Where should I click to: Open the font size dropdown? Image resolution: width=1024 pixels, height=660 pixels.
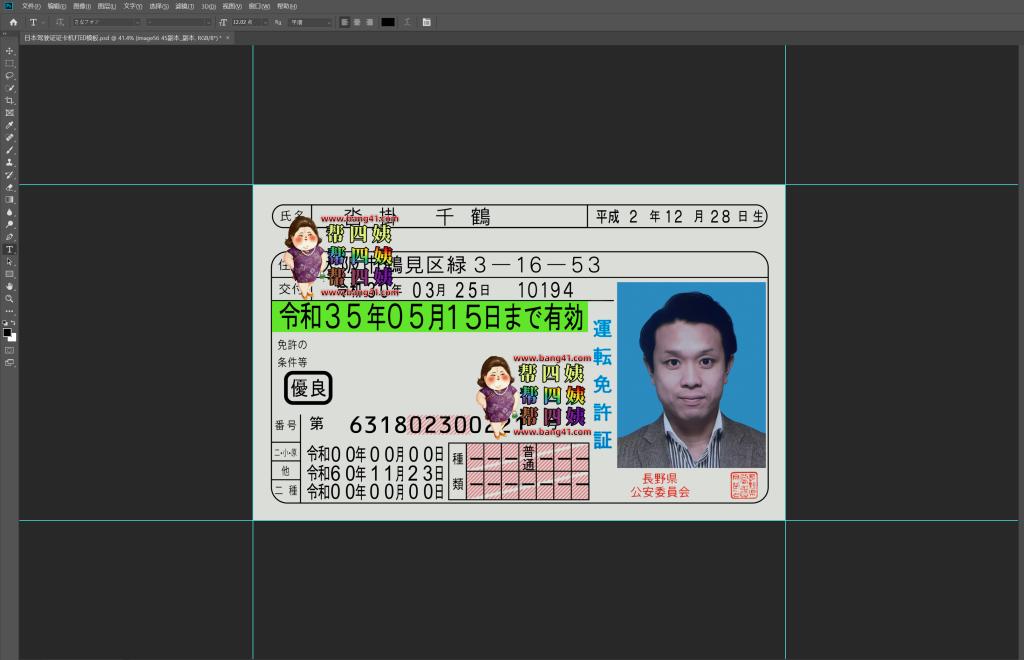point(266,21)
